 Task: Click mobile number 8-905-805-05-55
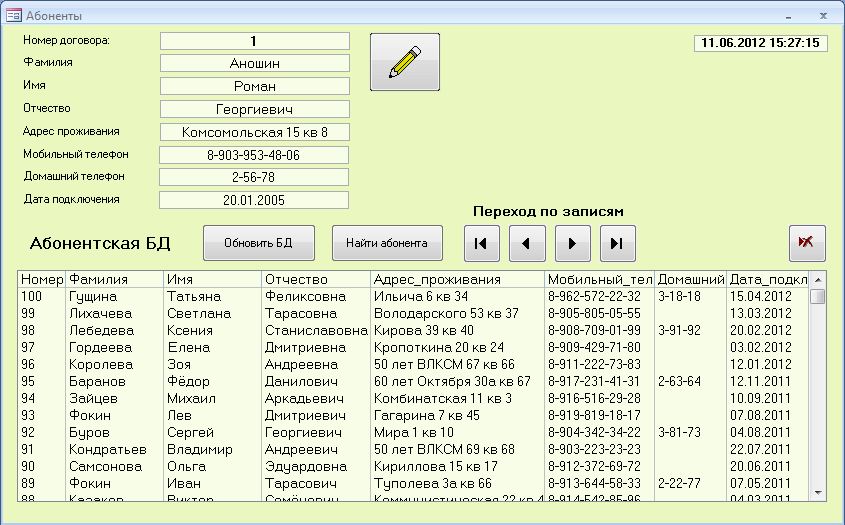click(x=594, y=314)
